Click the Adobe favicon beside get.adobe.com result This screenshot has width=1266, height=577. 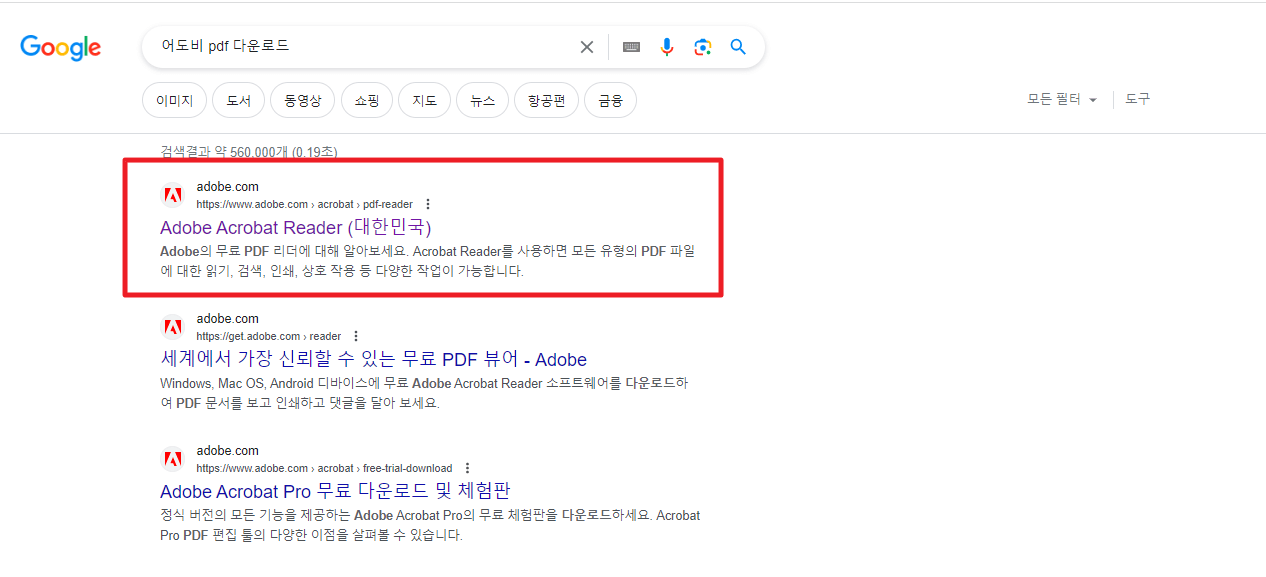(173, 326)
